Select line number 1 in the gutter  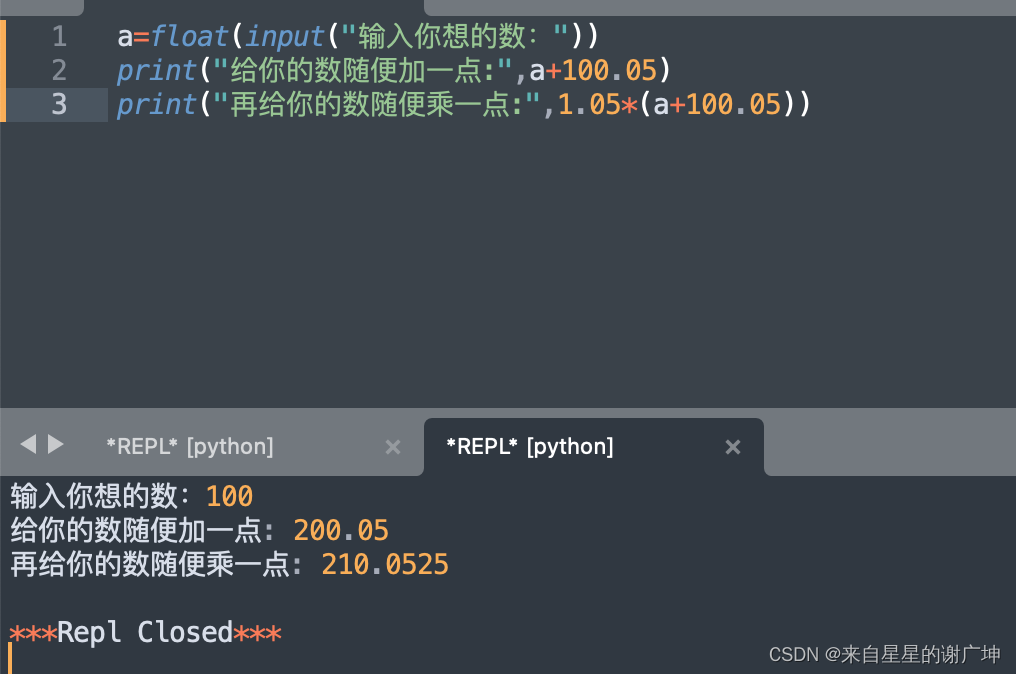[58, 36]
